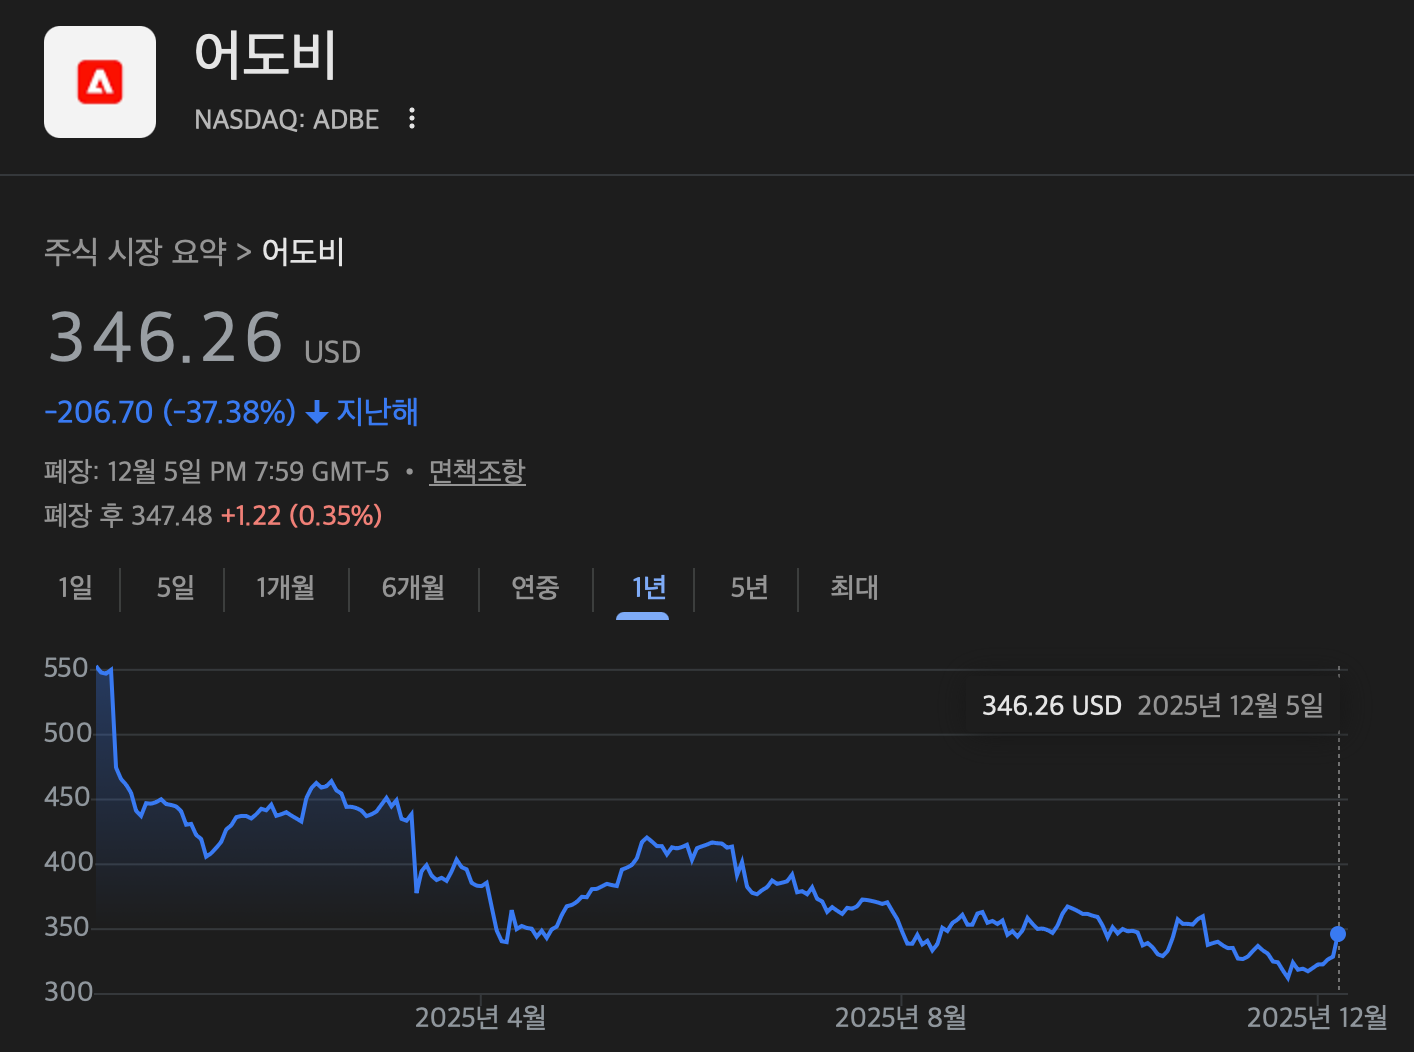Viewport: 1414px width, 1052px height.
Task: Click the blue down arrow beside -37.38%
Action: tap(317, 412)
